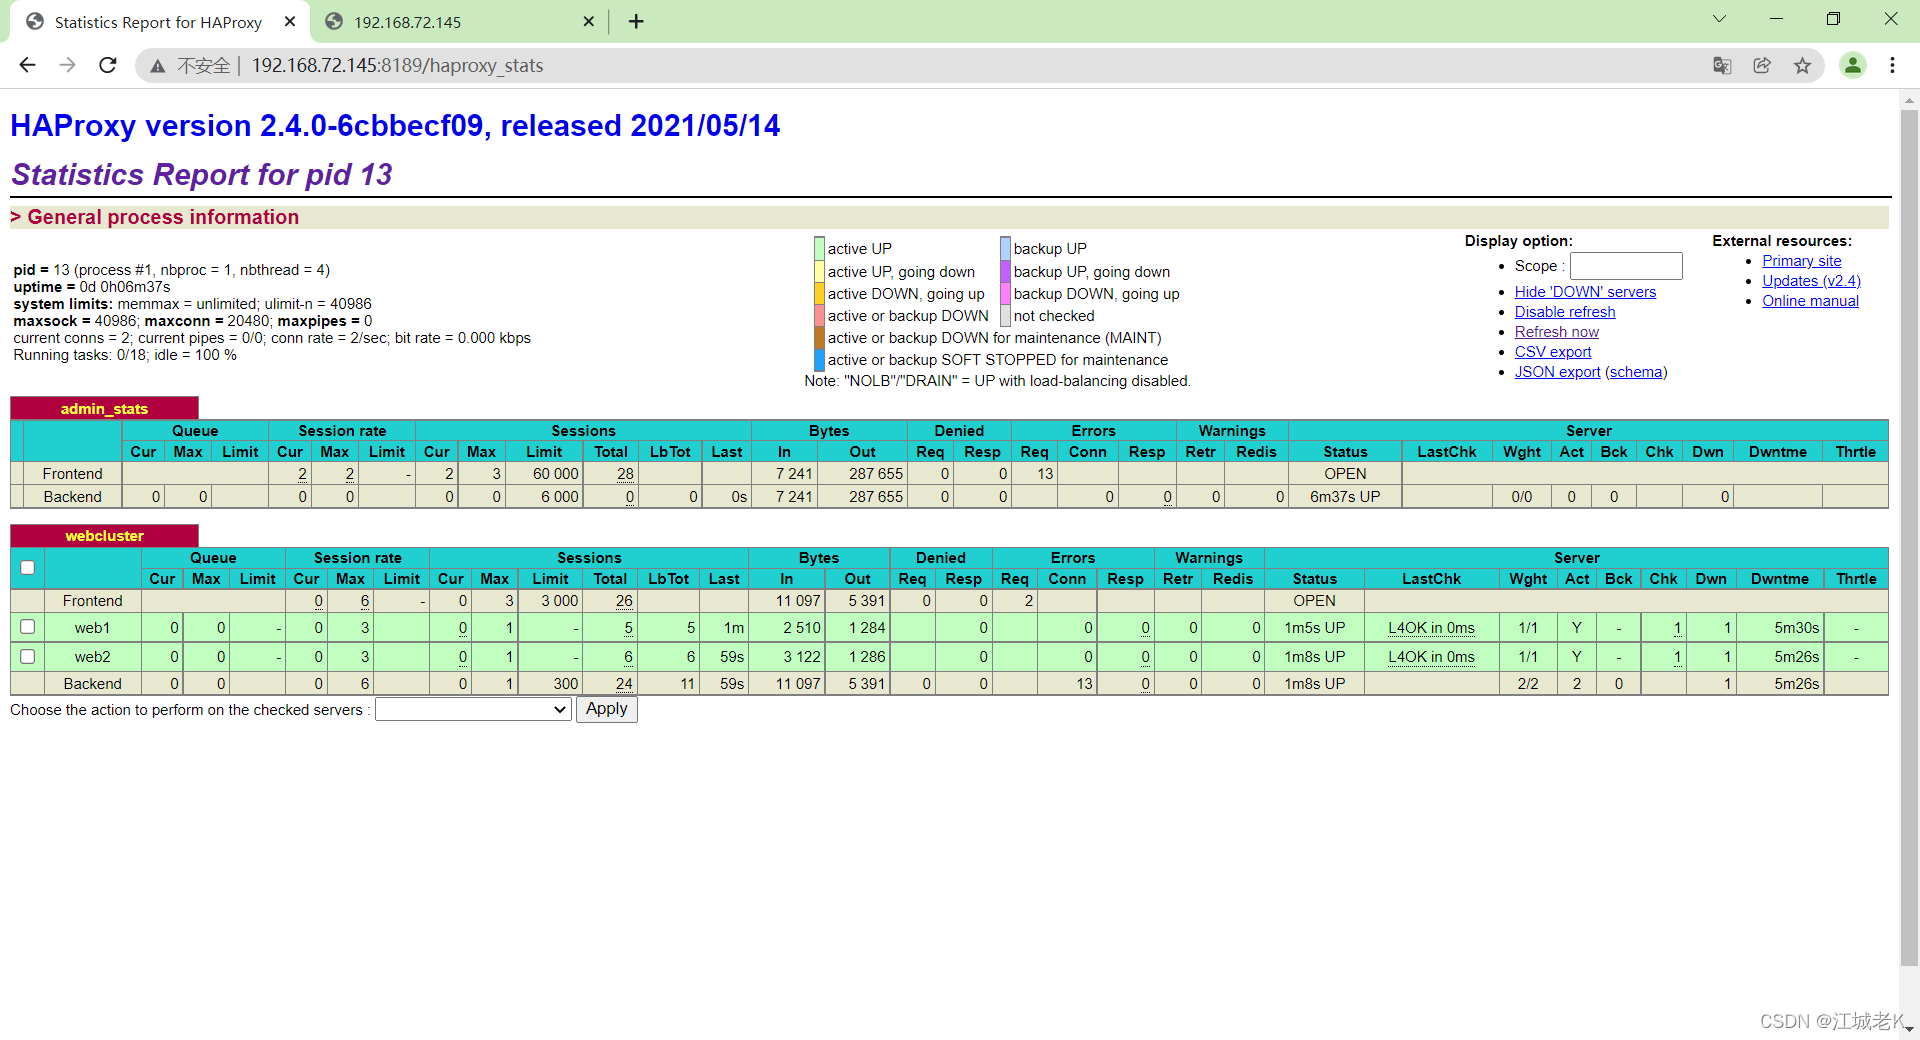
Task: Open the CSV export link
Action: (x=1553, y=352)
